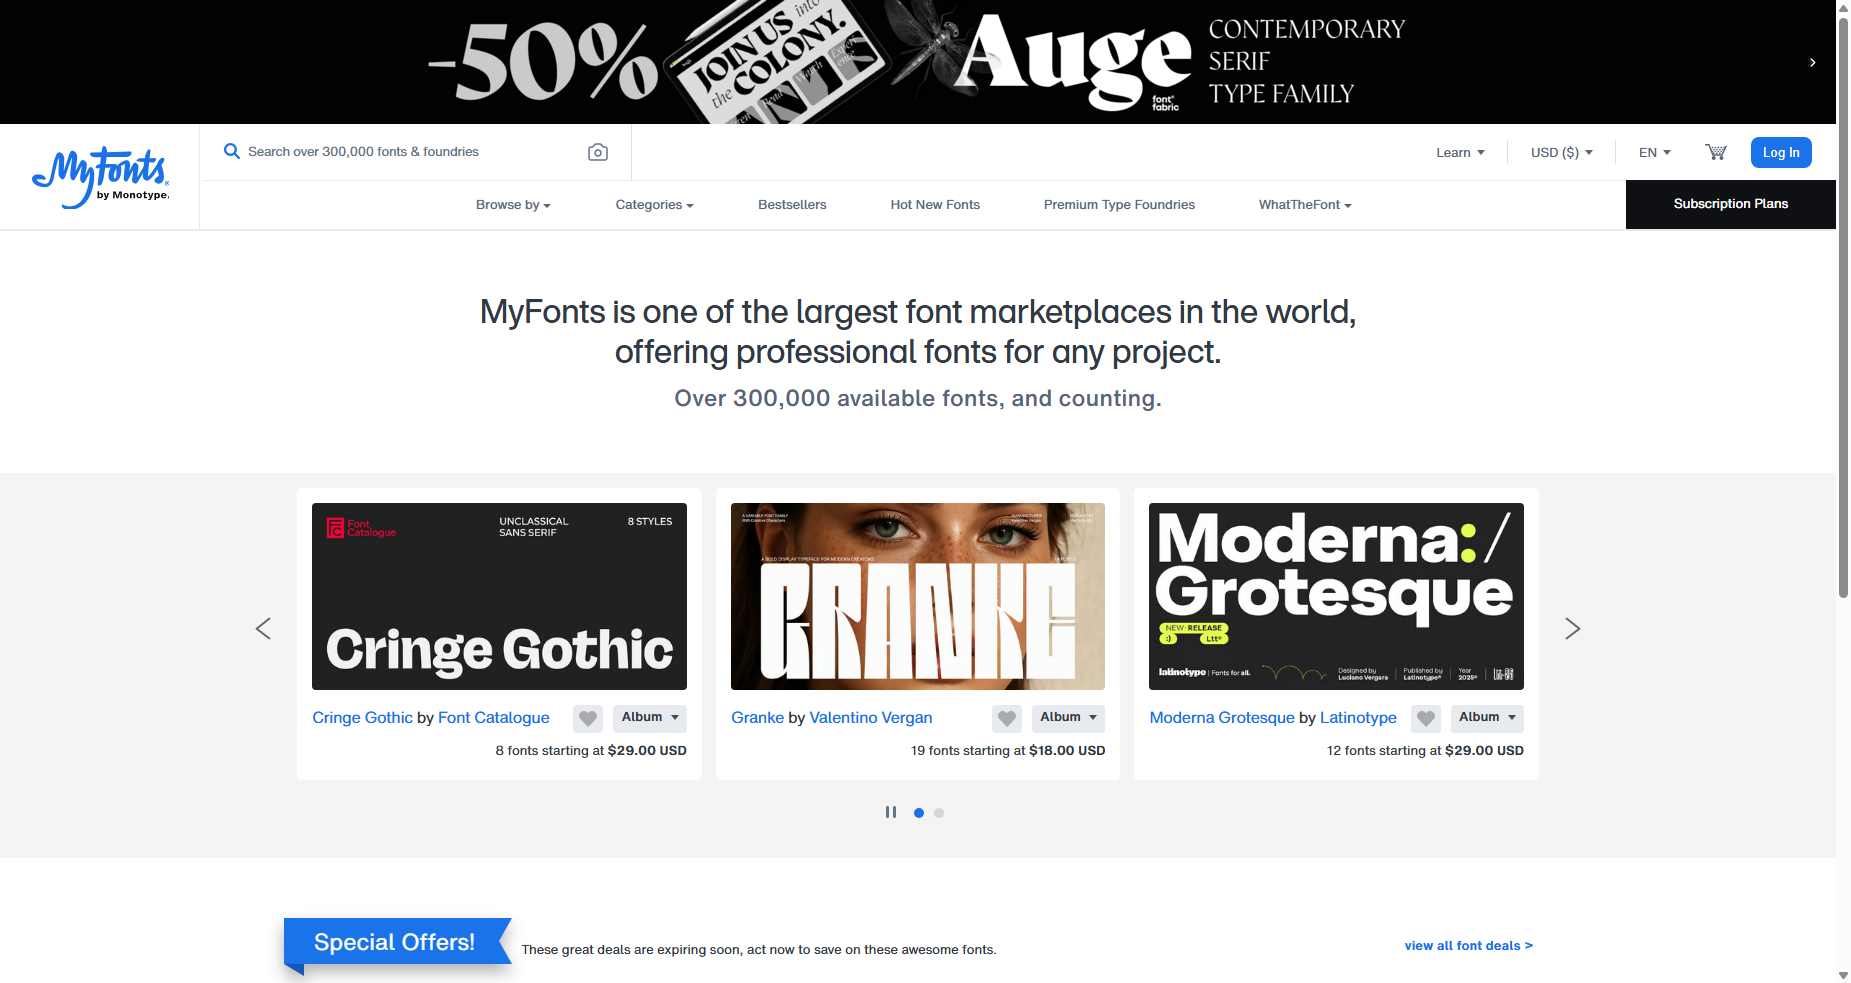Click the Moderna Grotesque preview image
1851x983 pixels.
tap(1336, 596)
